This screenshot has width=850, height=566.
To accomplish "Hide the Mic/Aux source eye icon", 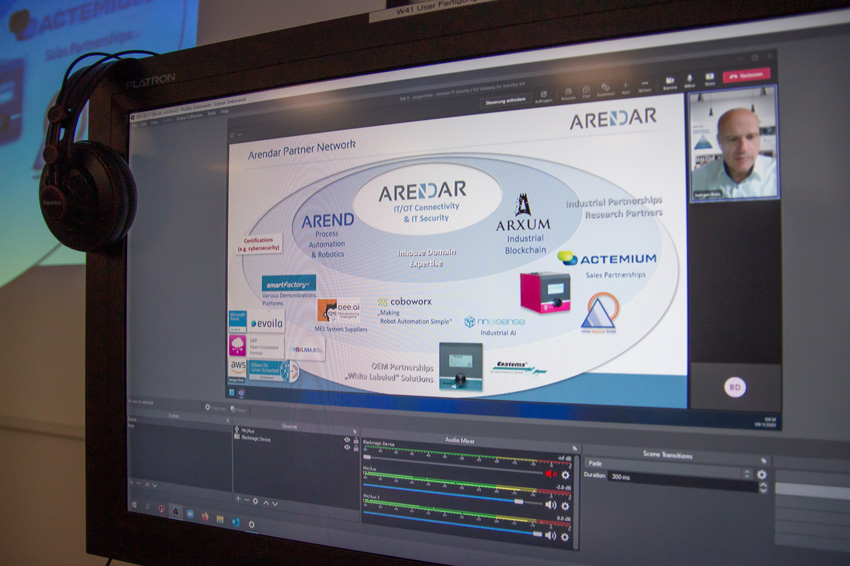I will click(347, 440).
